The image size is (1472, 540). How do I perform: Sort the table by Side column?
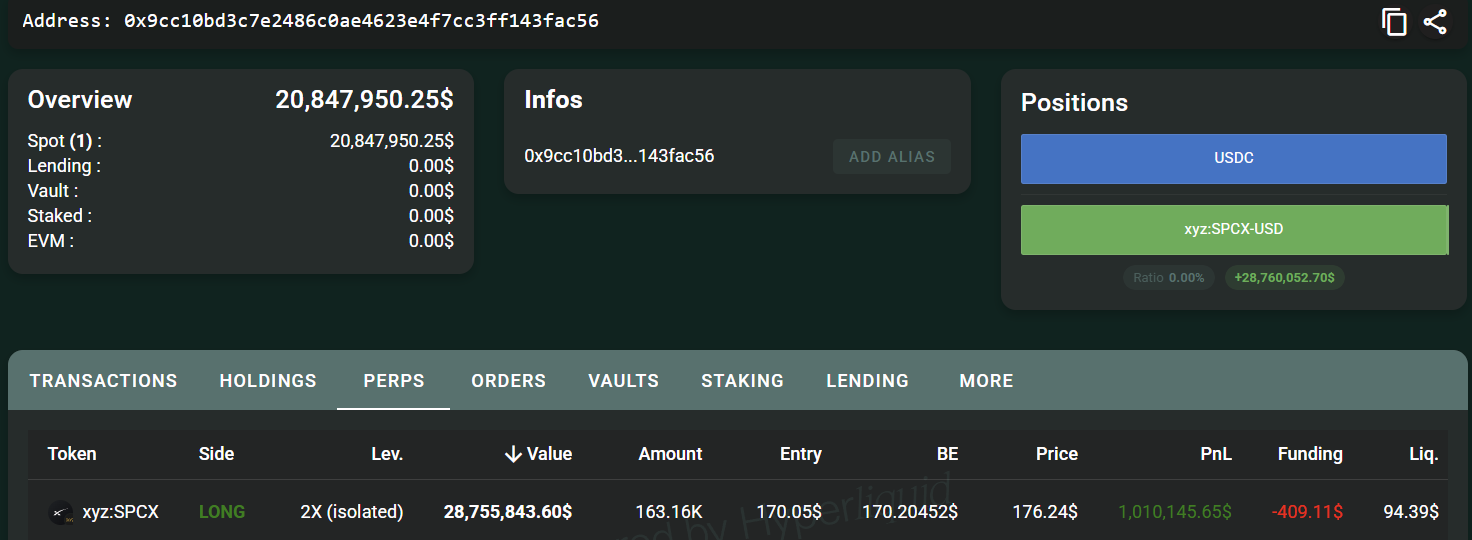(x=216, y=454)
